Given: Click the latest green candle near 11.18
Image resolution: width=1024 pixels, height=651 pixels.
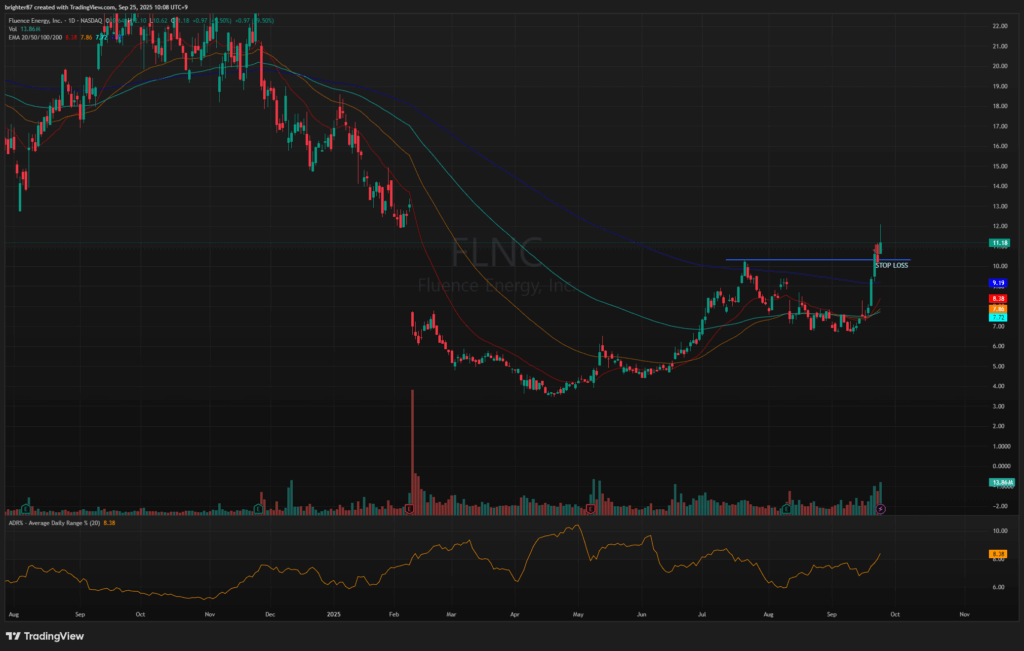Looking at the screenshot, I should pos(880,240).
